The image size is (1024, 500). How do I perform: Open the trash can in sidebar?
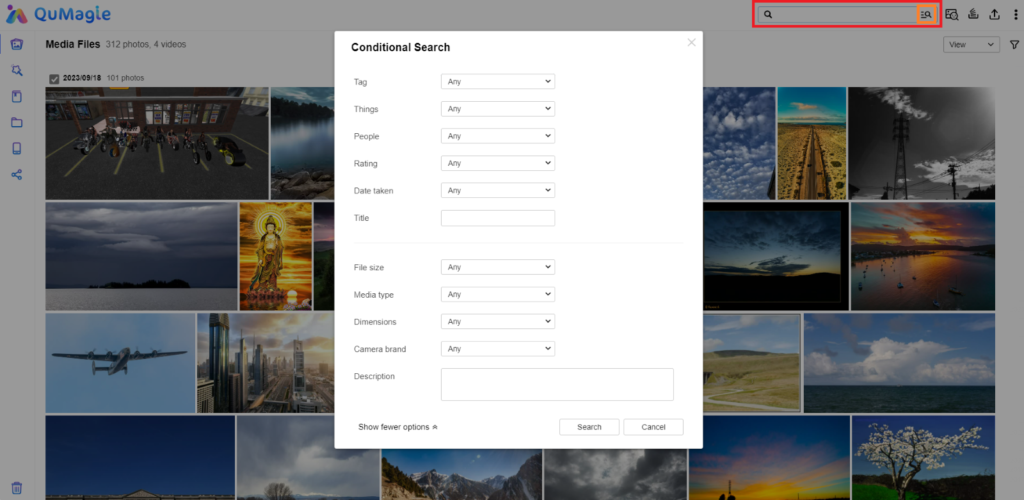17,489
